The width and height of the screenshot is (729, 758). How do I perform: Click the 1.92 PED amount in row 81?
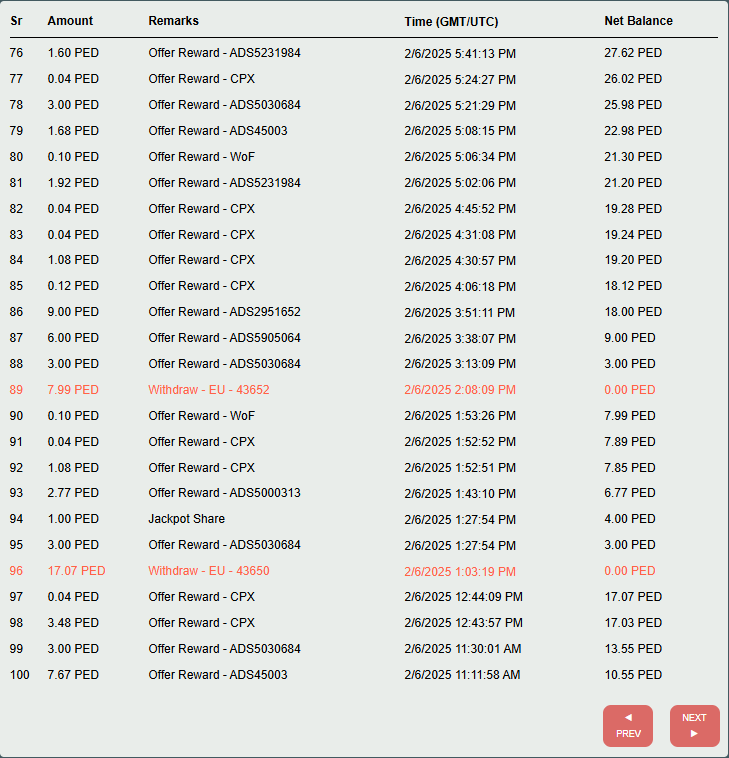click(x=73, y=183)
